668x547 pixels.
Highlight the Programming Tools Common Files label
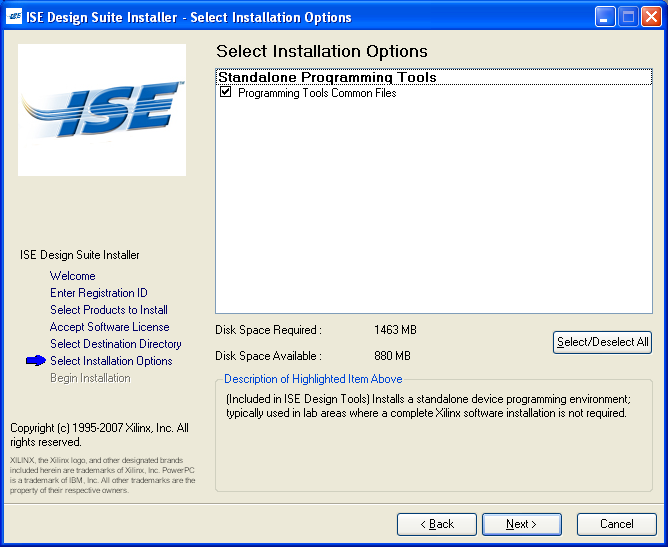coord(317,93)
